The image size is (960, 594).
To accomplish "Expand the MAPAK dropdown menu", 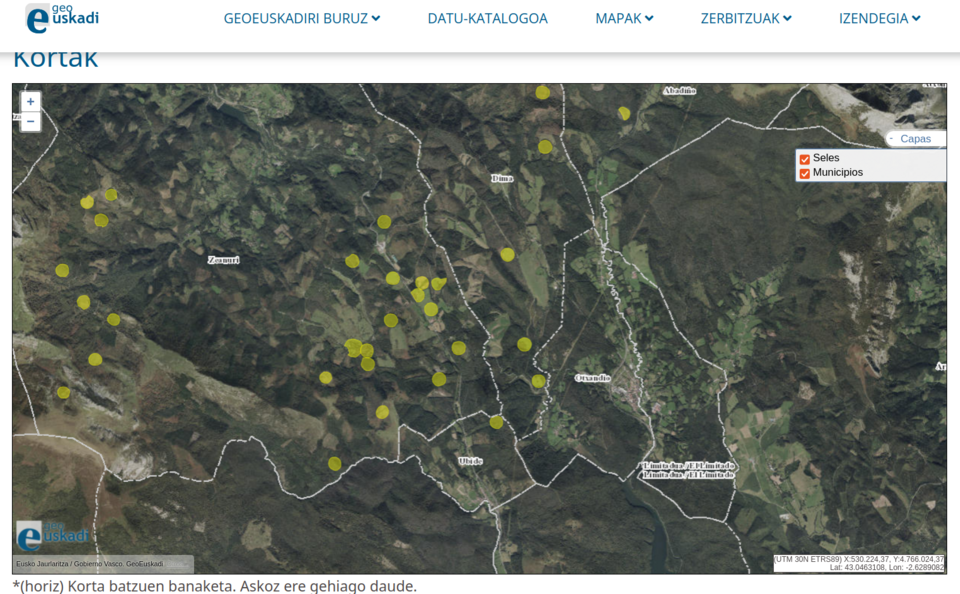I will 624,18.
